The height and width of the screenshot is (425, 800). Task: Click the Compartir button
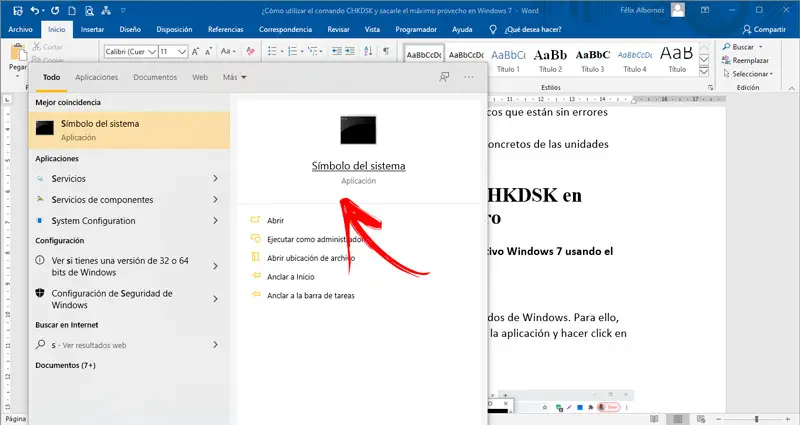764,30
